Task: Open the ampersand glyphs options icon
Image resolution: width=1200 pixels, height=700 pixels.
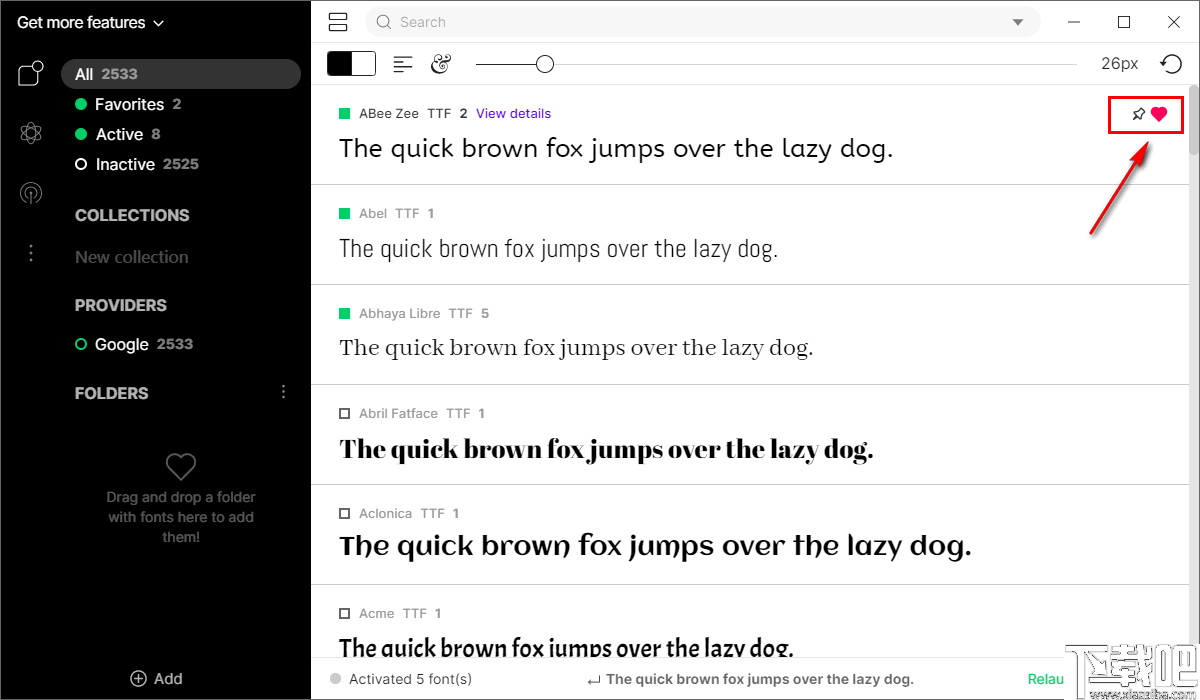Action: pos(441,64)
